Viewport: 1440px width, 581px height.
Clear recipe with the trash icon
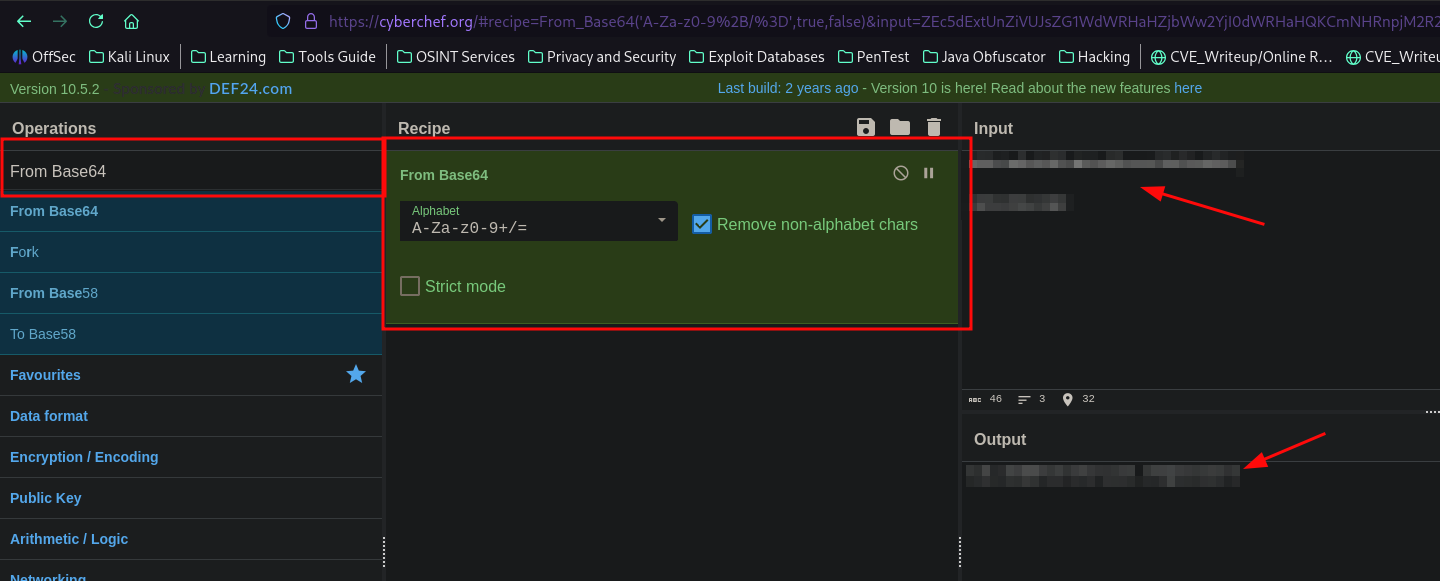coord(934,127)
